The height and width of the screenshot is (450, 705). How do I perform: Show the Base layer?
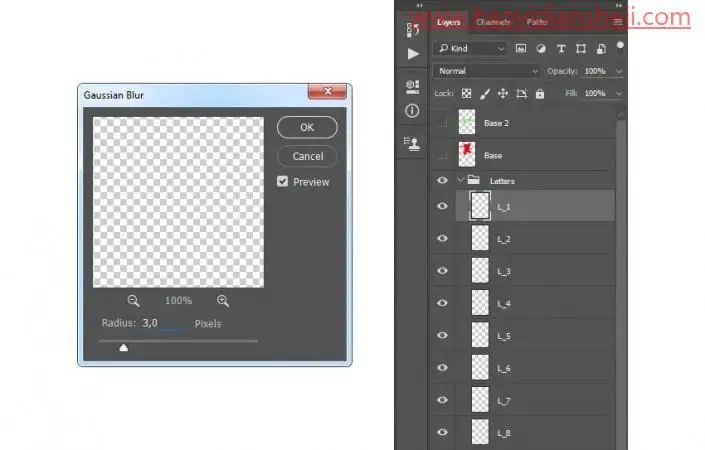[442, 155]
